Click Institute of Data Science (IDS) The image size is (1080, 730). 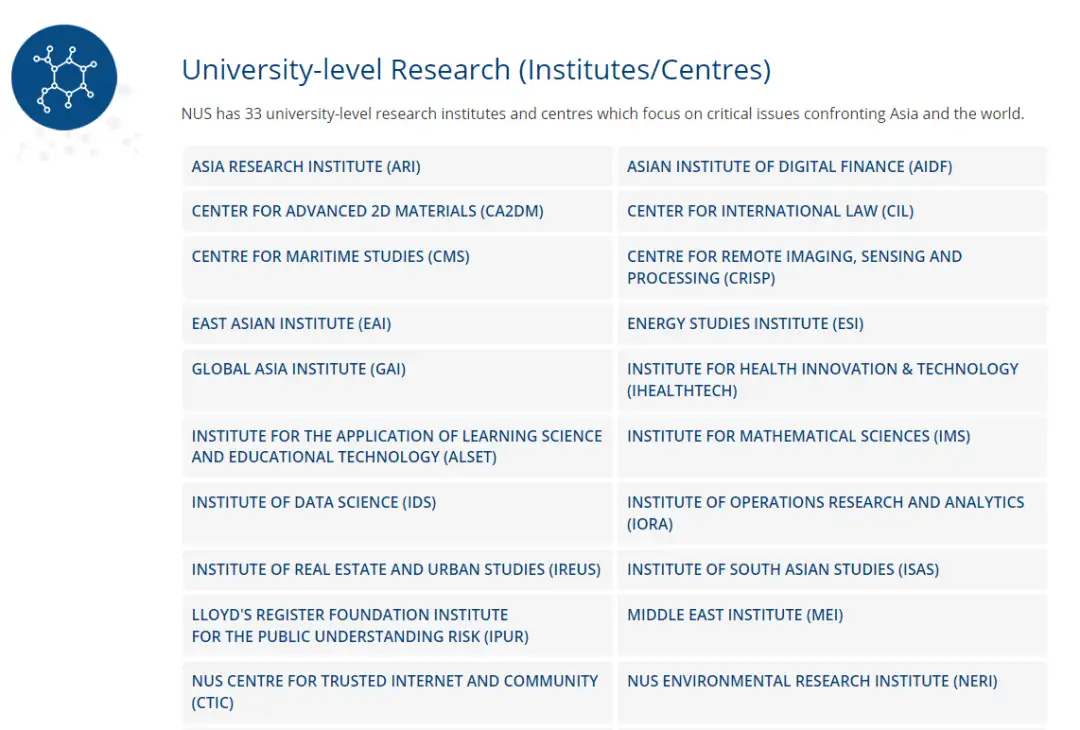pos(314,502)
